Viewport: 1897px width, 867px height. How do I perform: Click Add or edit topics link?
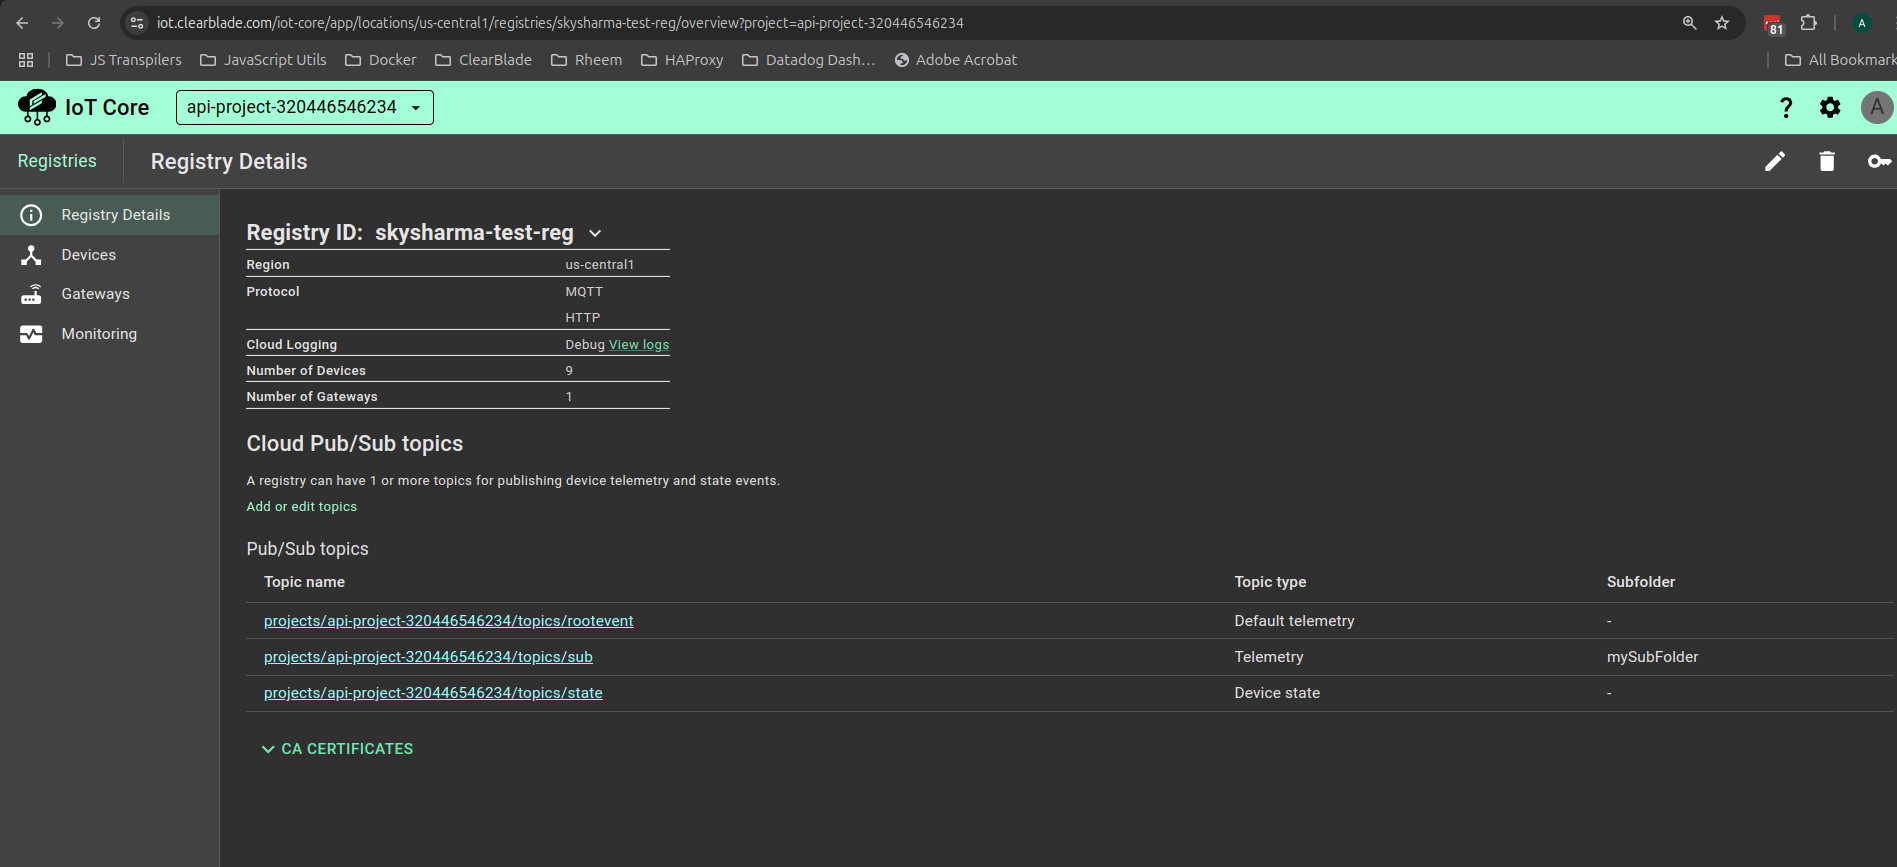pyautogui.click(x=301, y=507)
